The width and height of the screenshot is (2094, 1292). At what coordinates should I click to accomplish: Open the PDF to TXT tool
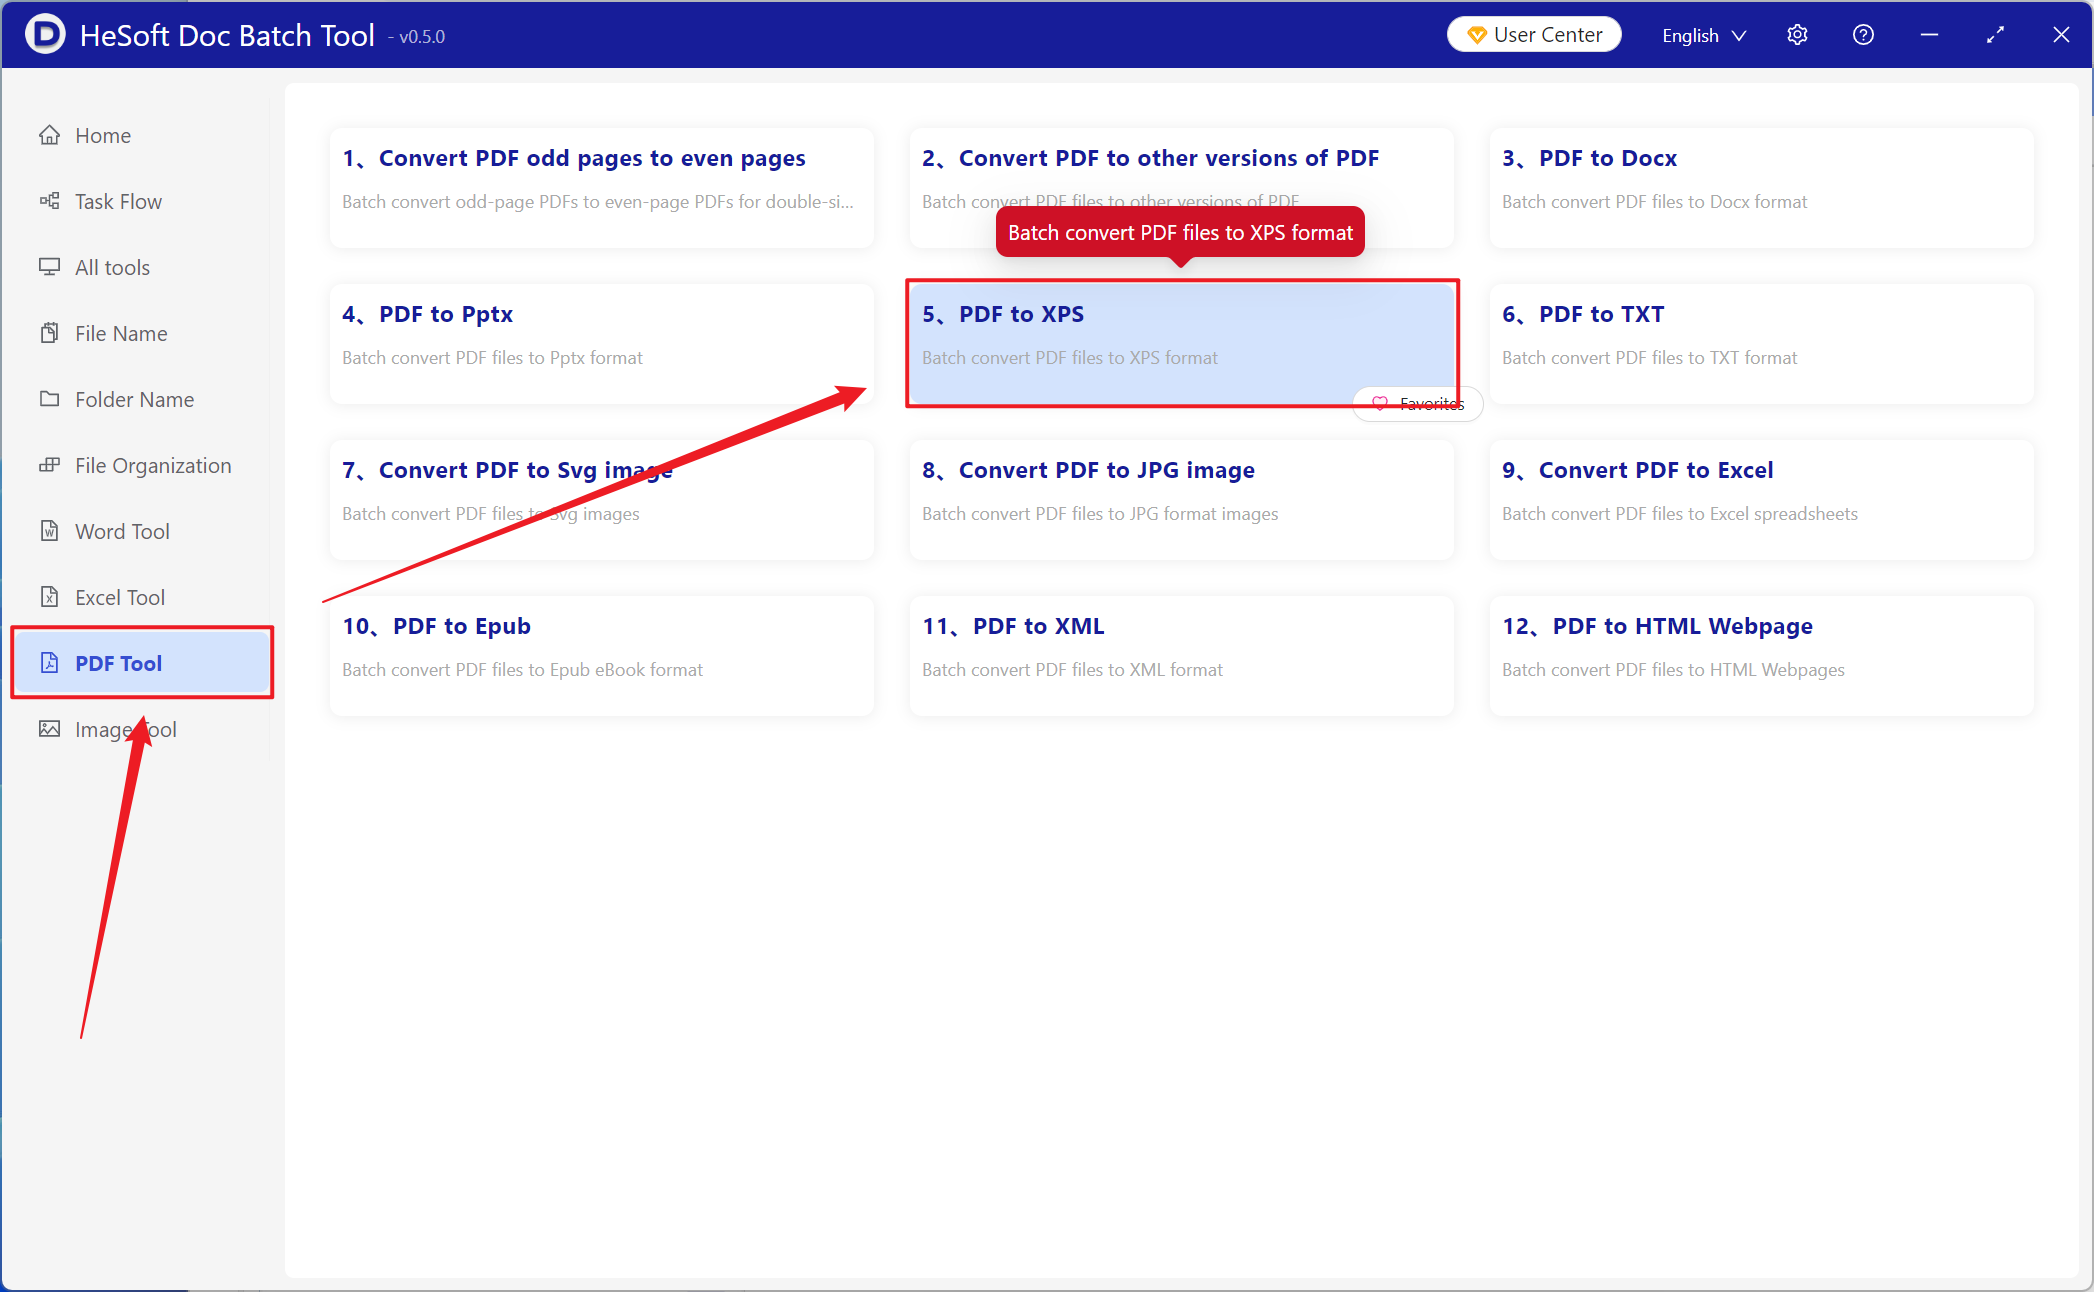(1761, 344)
